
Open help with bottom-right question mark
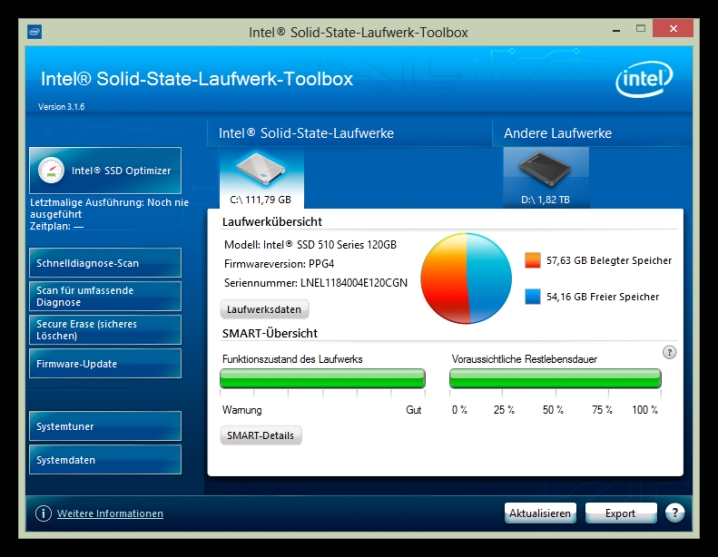pyautogui.click(x=675, y=513)
